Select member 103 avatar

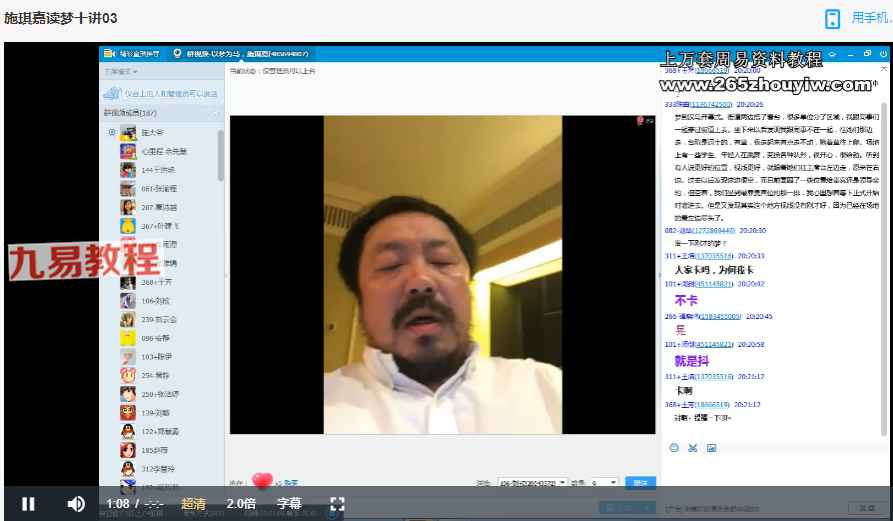(128, 356)
